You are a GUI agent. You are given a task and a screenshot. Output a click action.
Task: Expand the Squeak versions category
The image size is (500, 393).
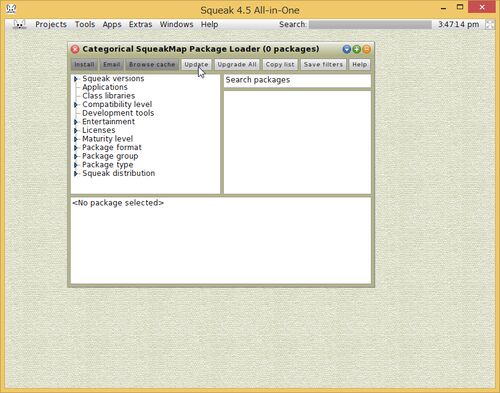point(76,79)
